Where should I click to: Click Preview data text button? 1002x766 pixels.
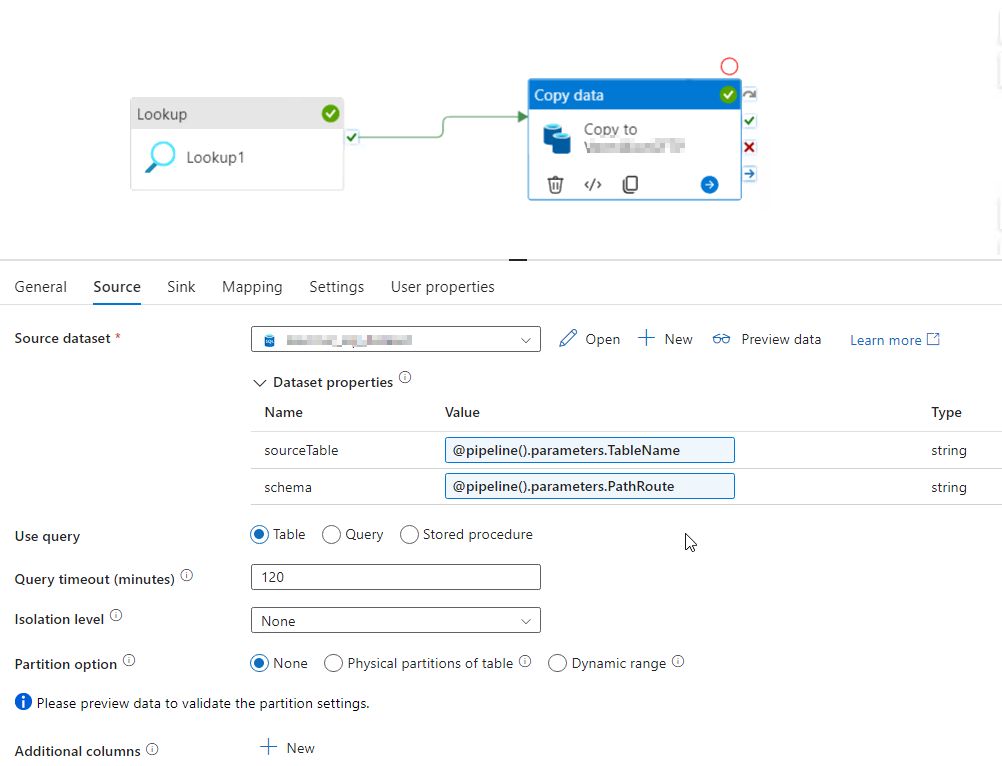781,339
